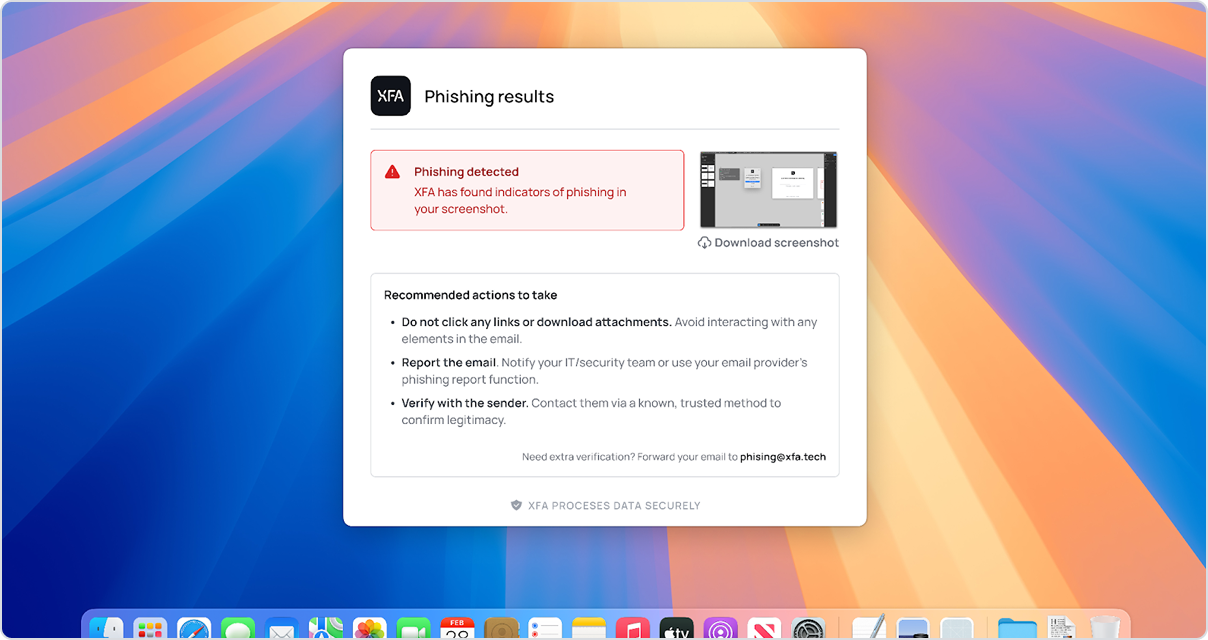This screenshot has height=640, width=1208.
Task: Click 'Need extra verification?' text
Action: click(578, 457)
